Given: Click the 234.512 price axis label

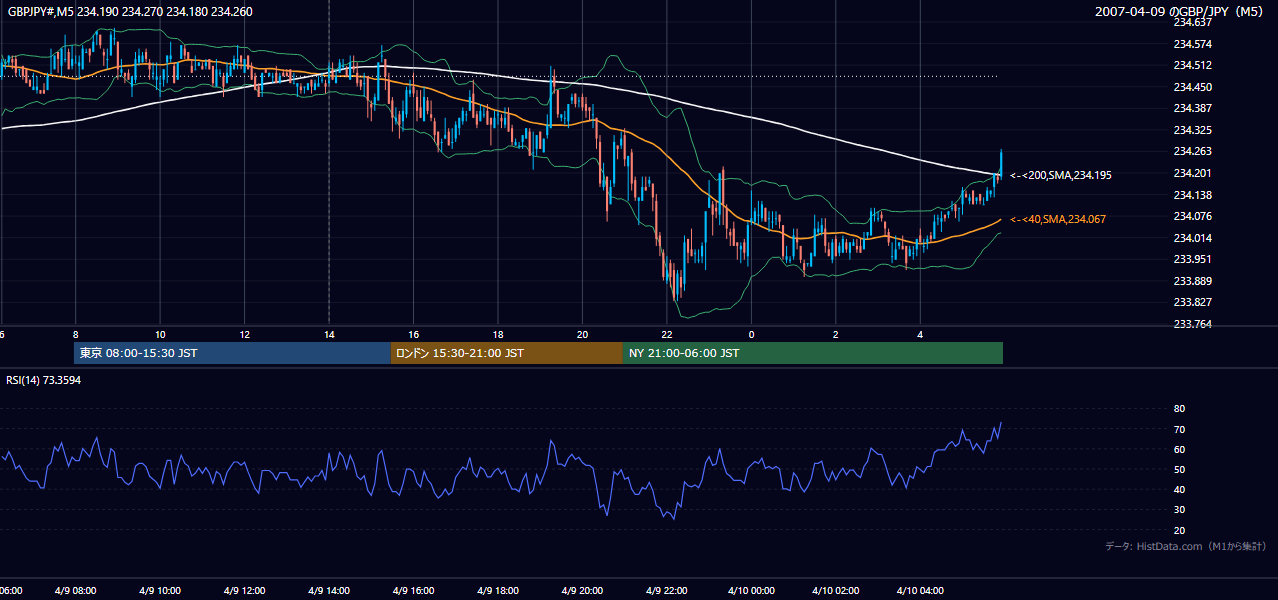Looking at the screenshot, I should [1192, 65].
